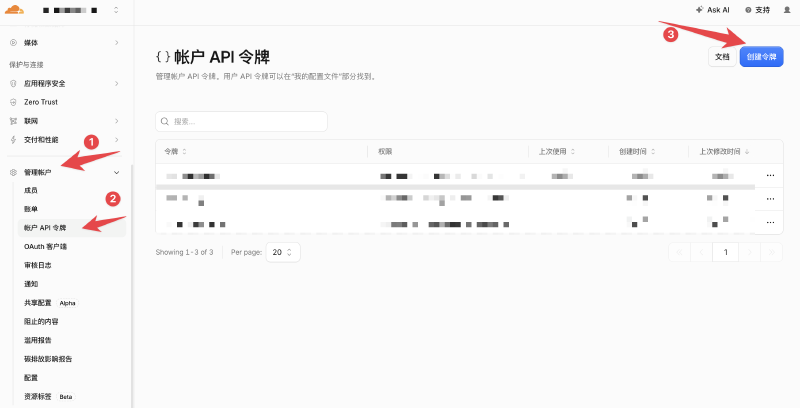Open the user profile icon
800x408 pixels.
pyautogui.click(x=787, y=10)
